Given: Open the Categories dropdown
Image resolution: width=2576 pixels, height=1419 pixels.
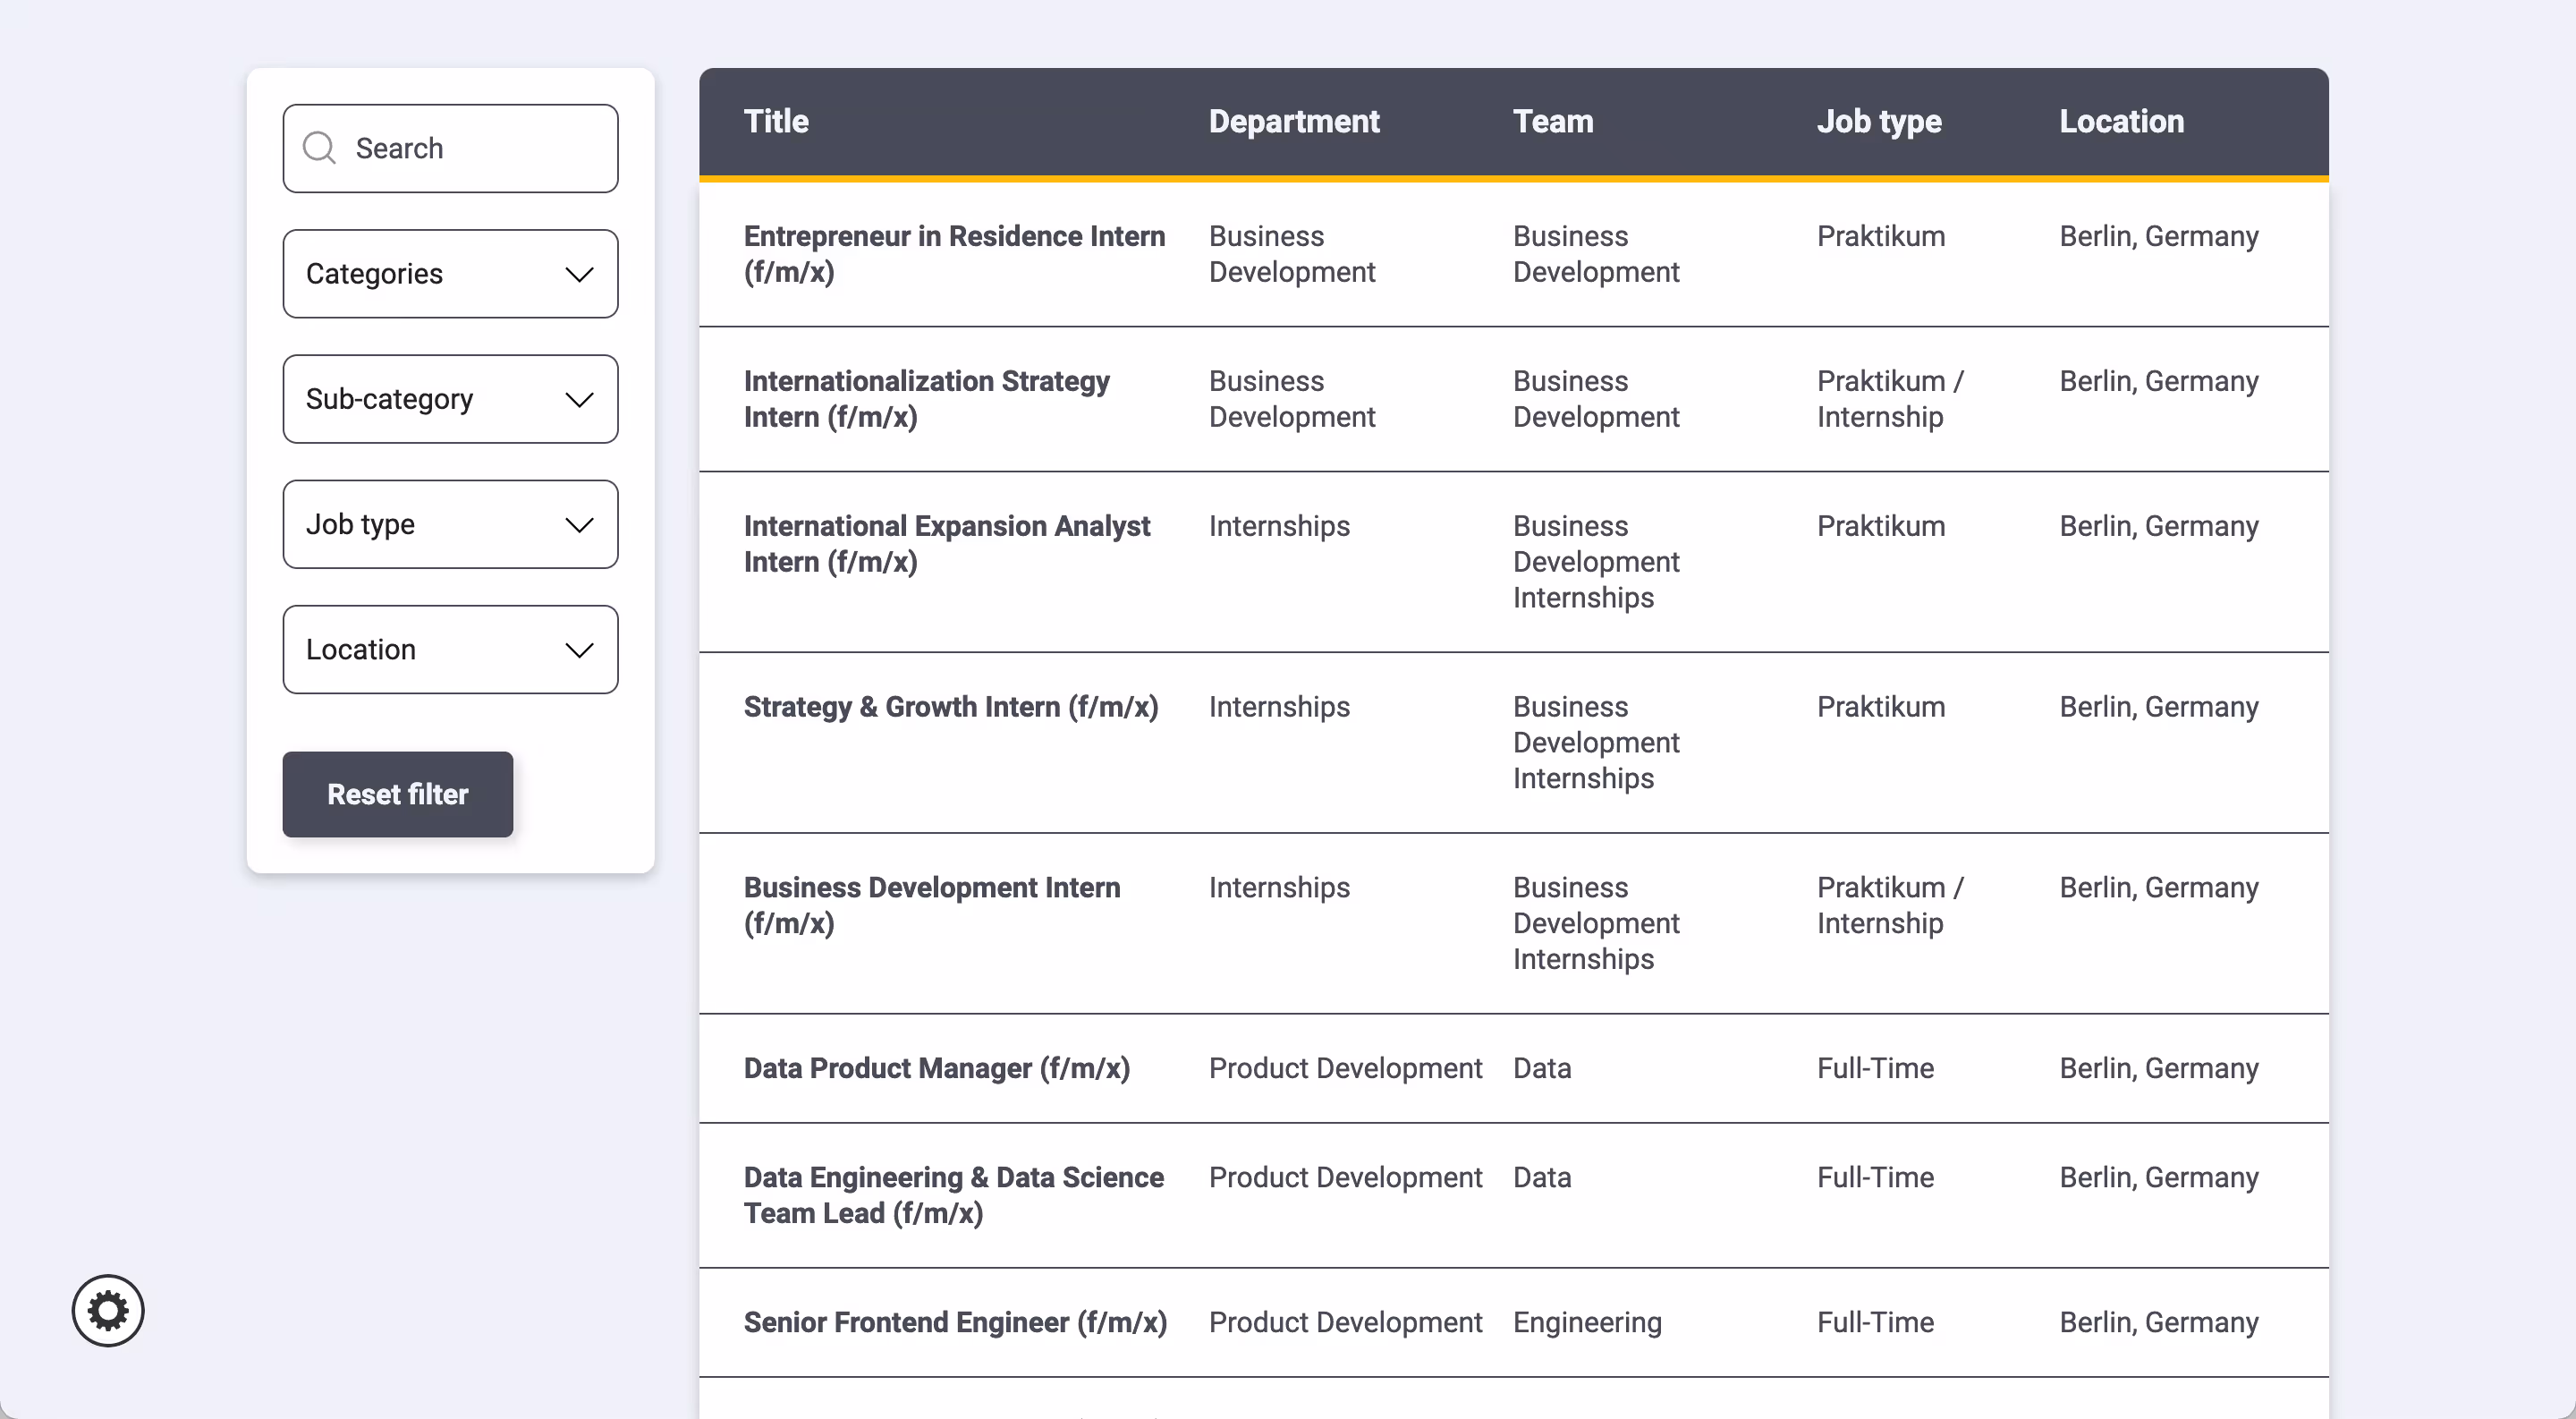Looking at the screenshot, I should tap(450, 273).
